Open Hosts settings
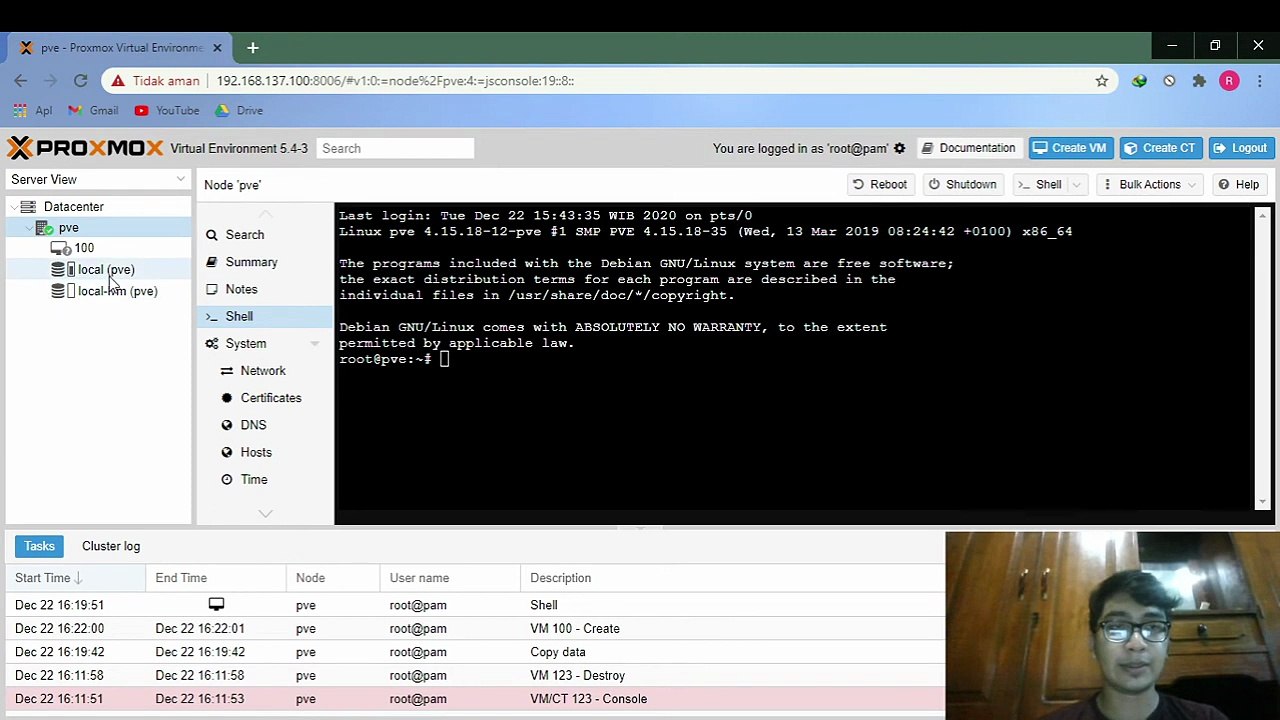Screen dimensions: 1280x720 coord(256,452)
